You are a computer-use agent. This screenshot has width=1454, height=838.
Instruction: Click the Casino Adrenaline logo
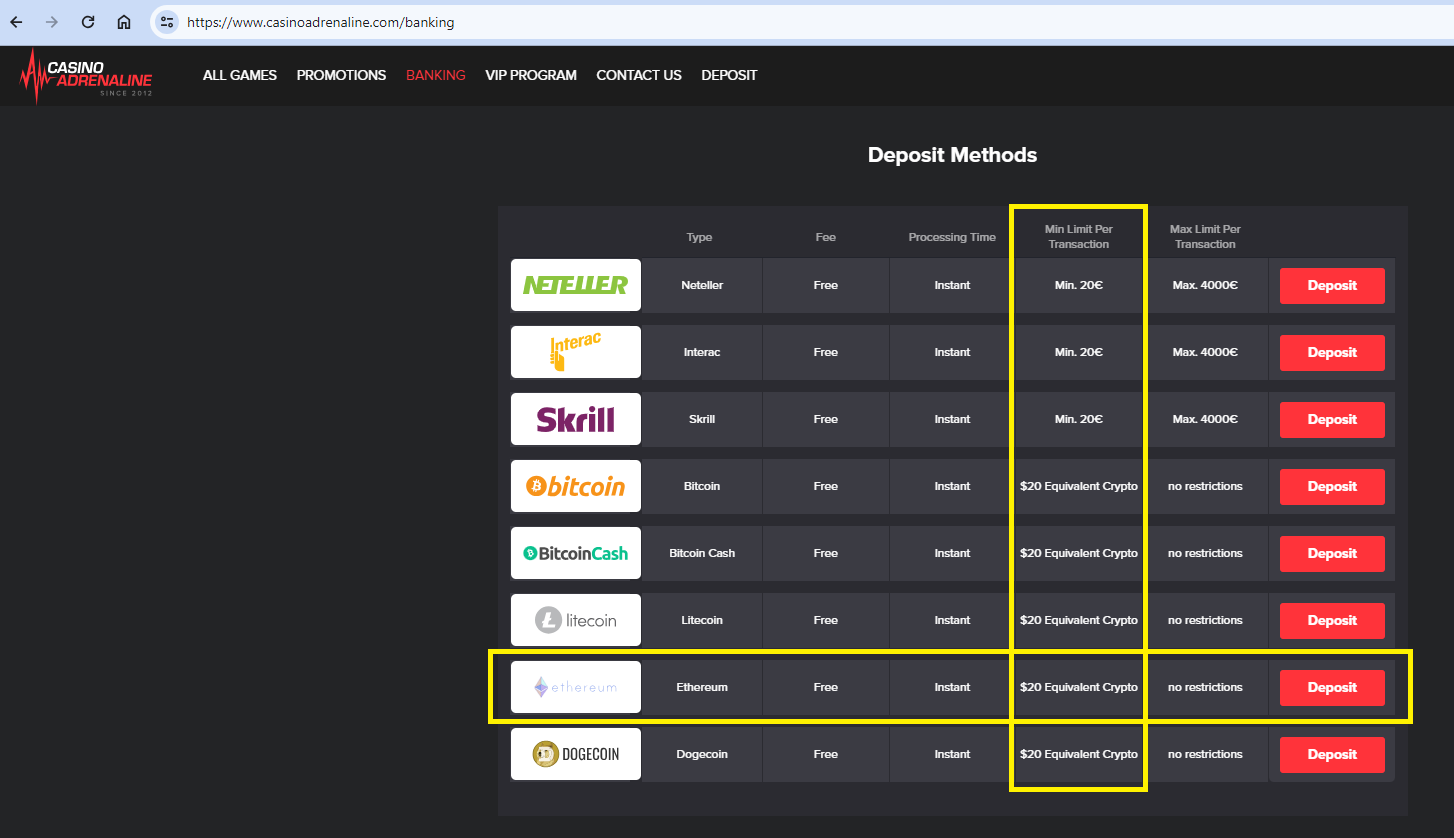click(86, 76)
